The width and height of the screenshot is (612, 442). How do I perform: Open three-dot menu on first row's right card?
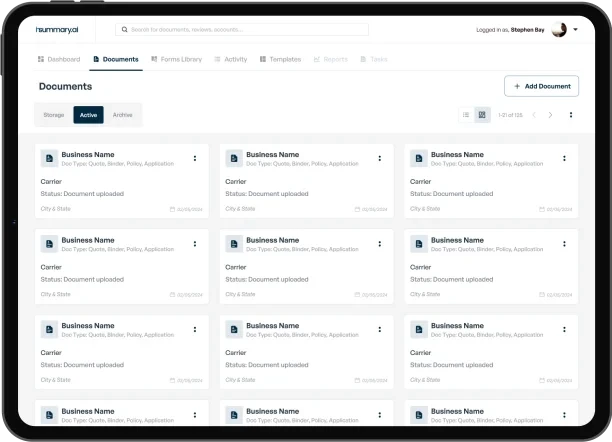[564, 158]
